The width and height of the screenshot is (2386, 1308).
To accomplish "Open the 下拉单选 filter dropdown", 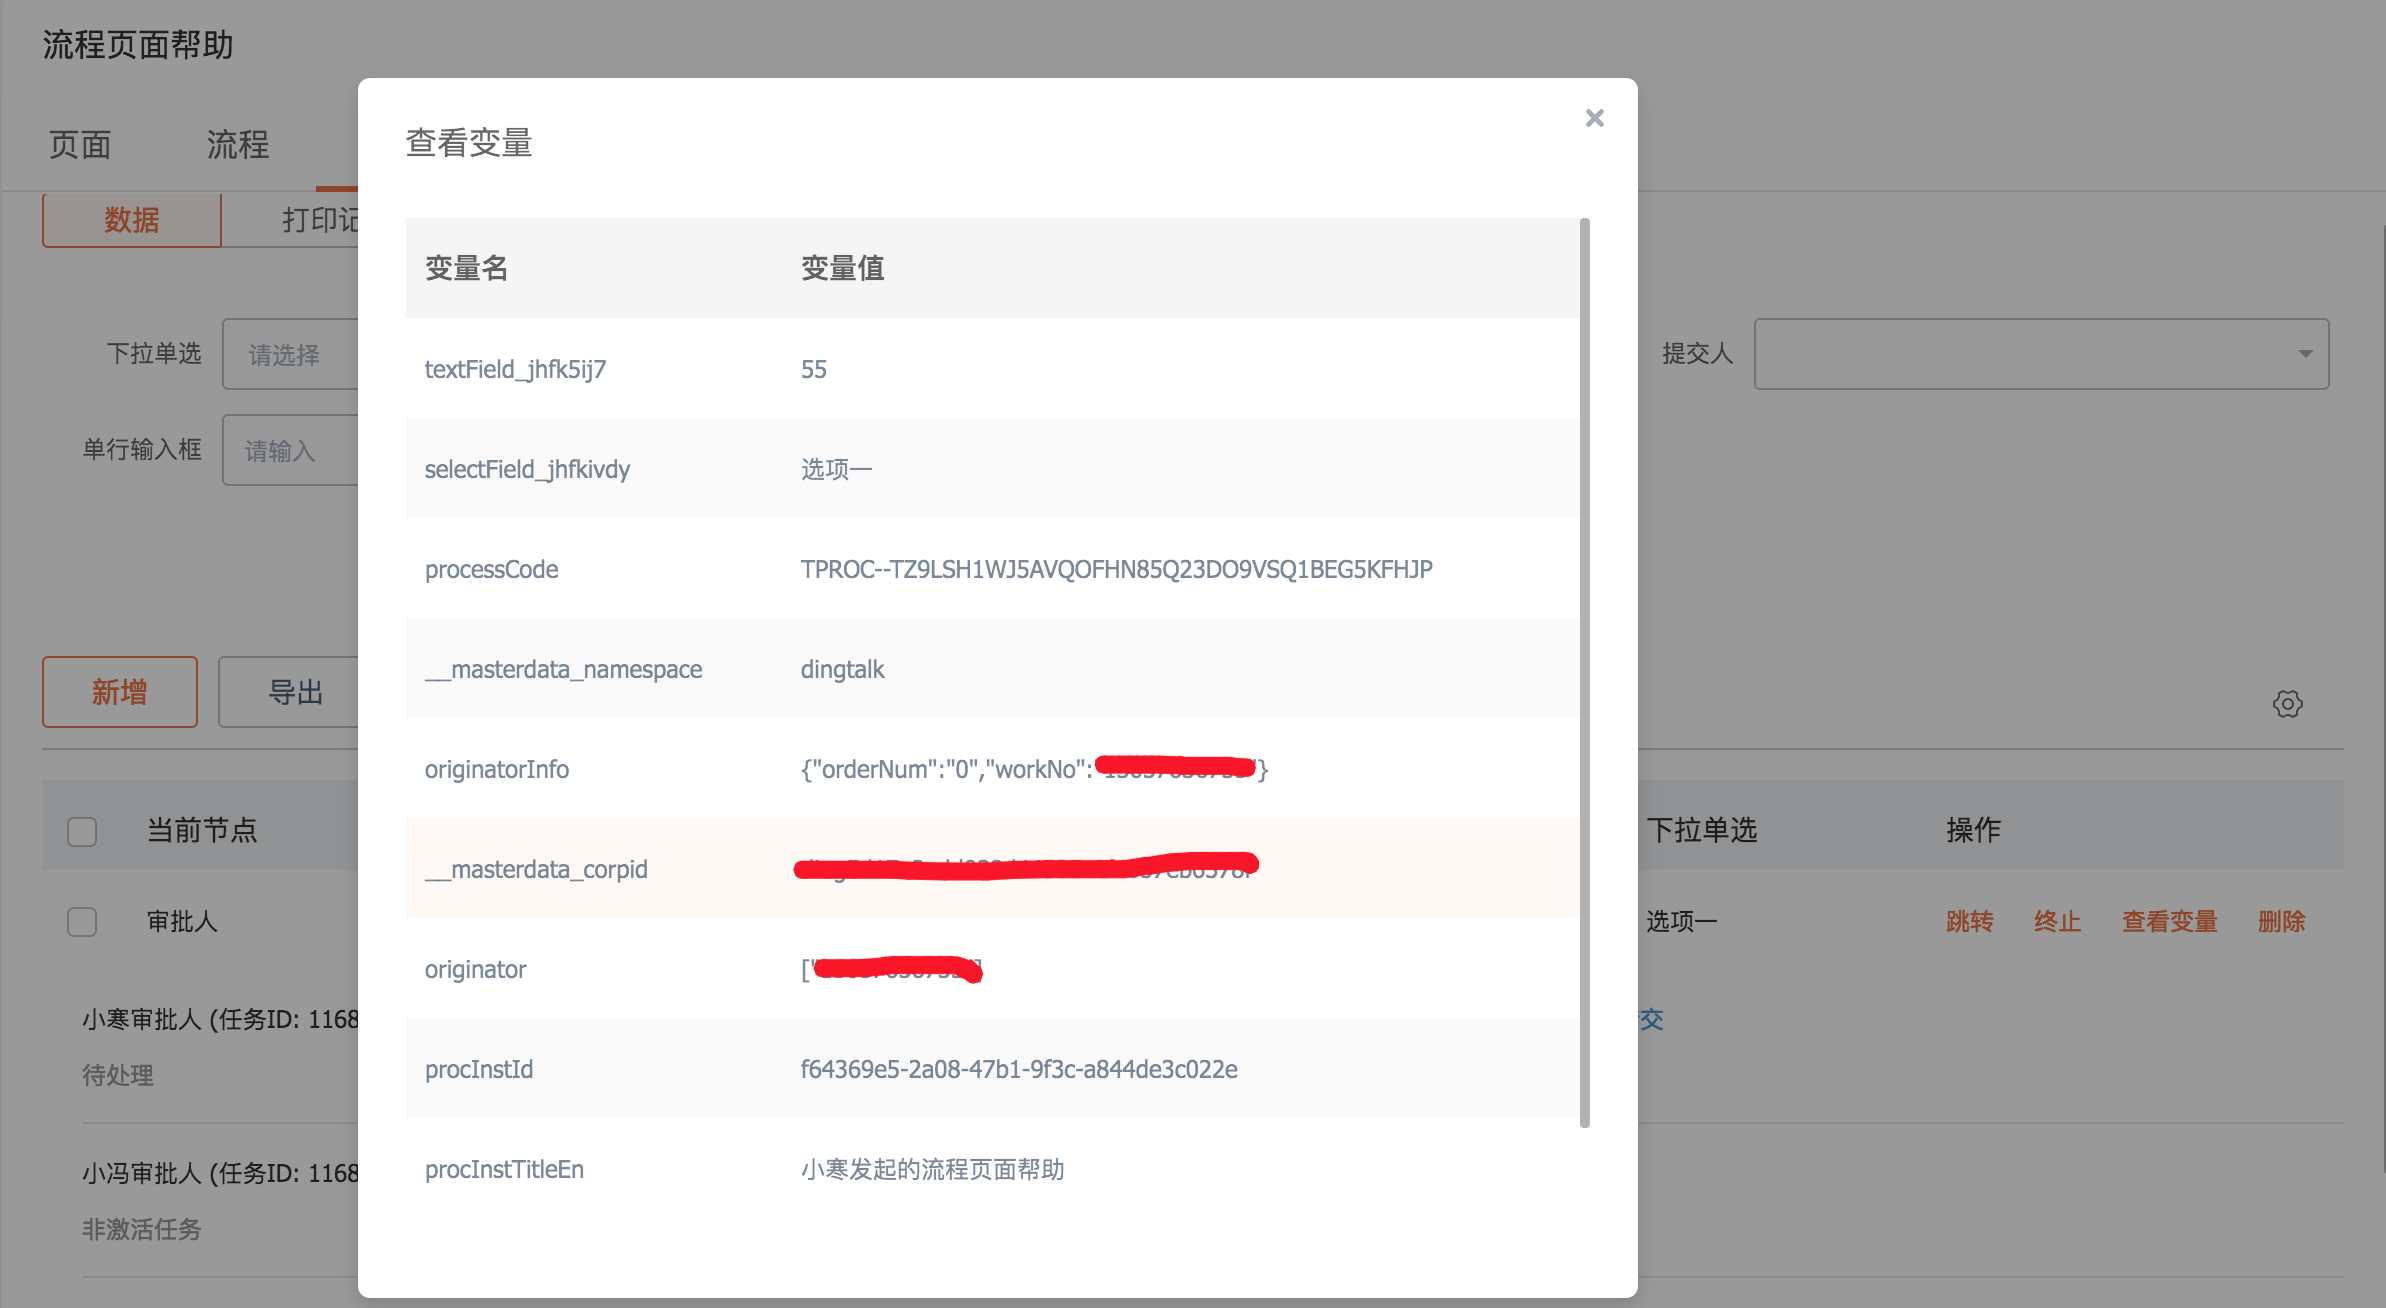I will [290, 354].
